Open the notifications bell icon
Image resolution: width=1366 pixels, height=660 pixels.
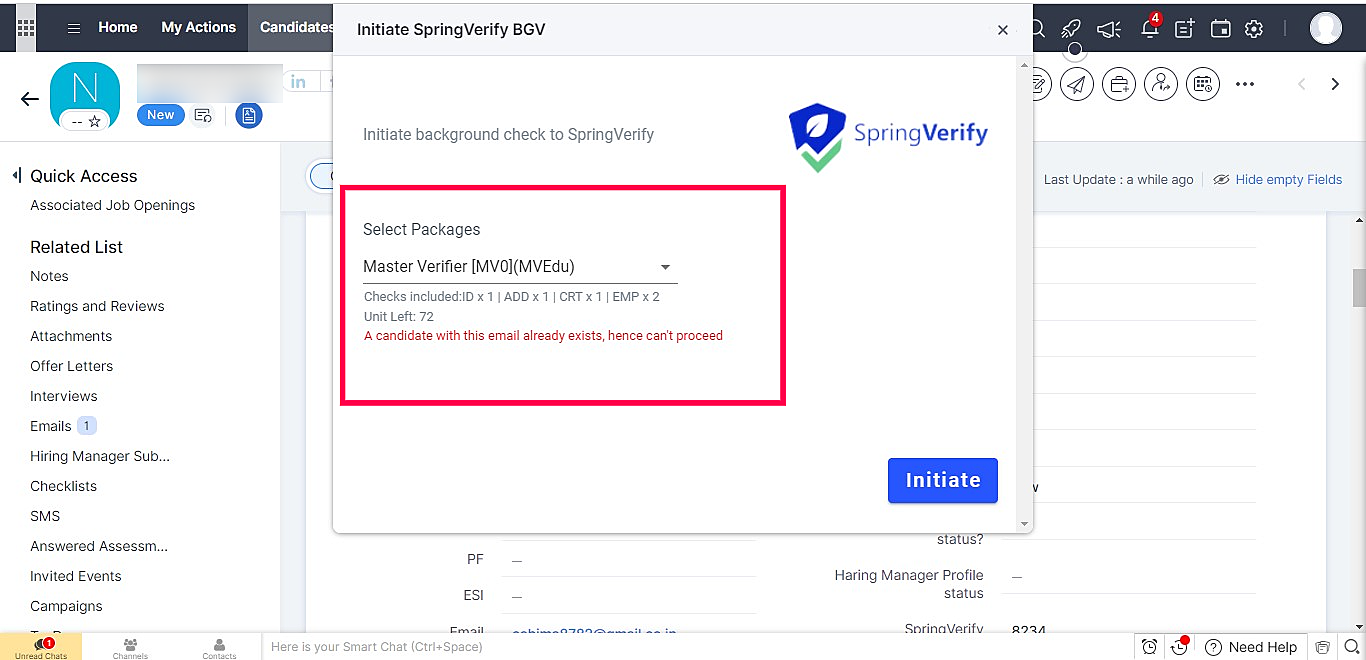click(1150, 27)
